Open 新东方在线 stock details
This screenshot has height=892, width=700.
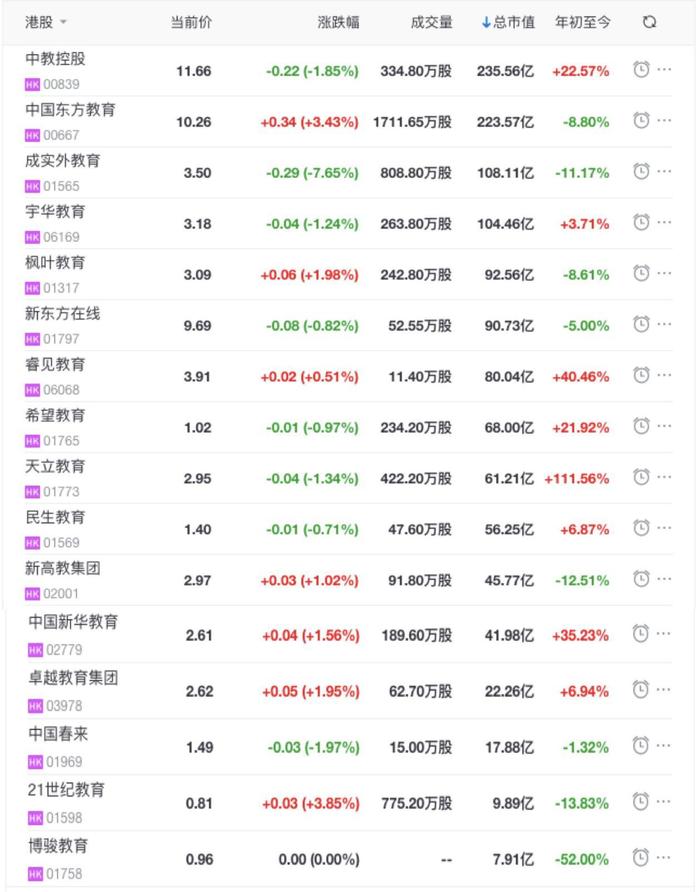tap(63, 314)
